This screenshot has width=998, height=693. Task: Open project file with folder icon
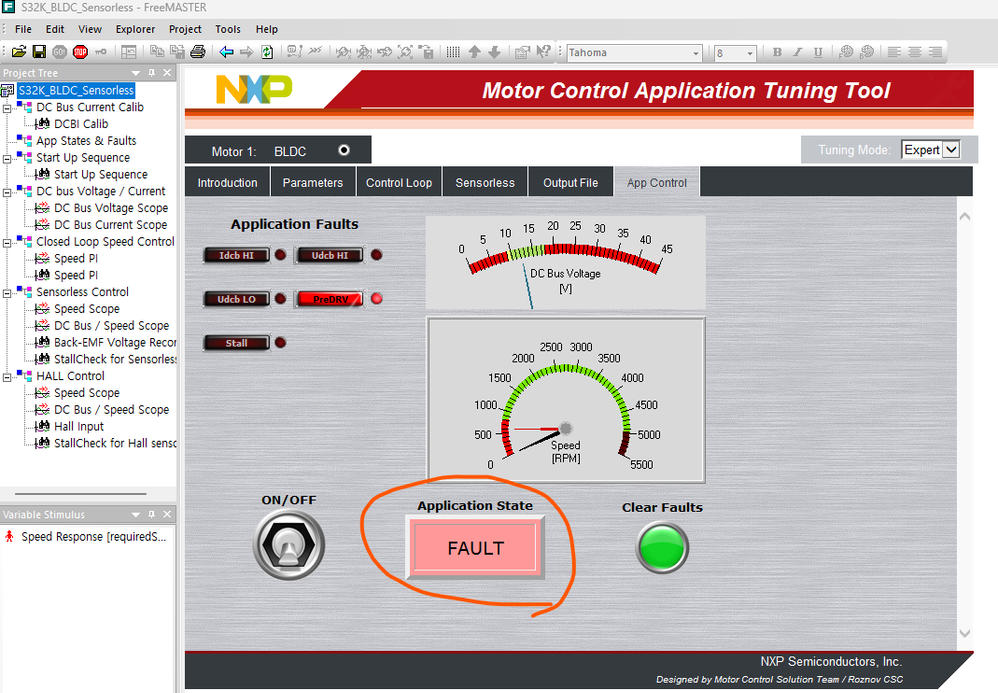pos(19,52)
